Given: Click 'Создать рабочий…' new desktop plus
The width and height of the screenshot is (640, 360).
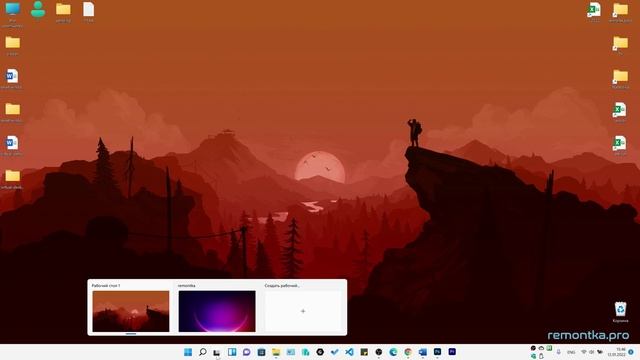Looking at the screenshot, I should [x=303, y=311].
